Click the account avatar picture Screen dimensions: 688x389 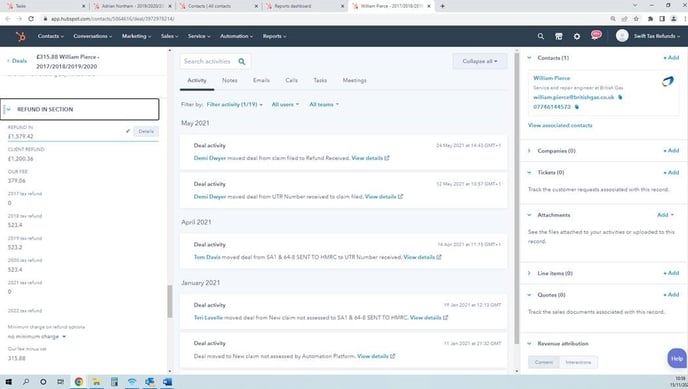622,36
